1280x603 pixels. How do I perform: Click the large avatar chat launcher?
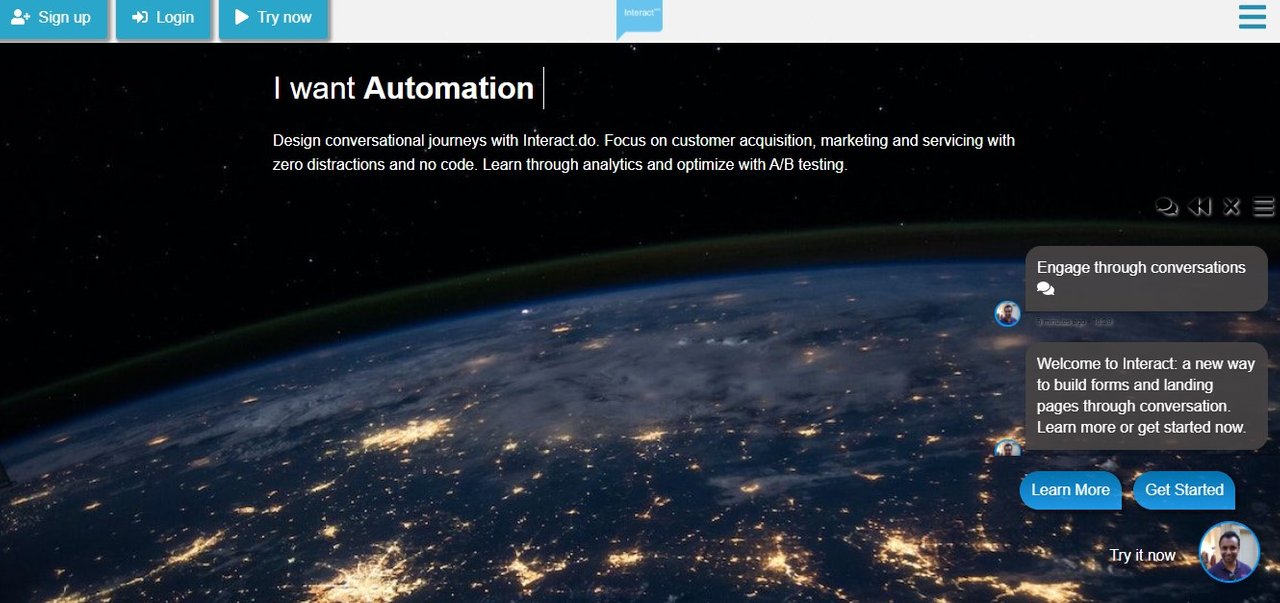point(1229,552)
